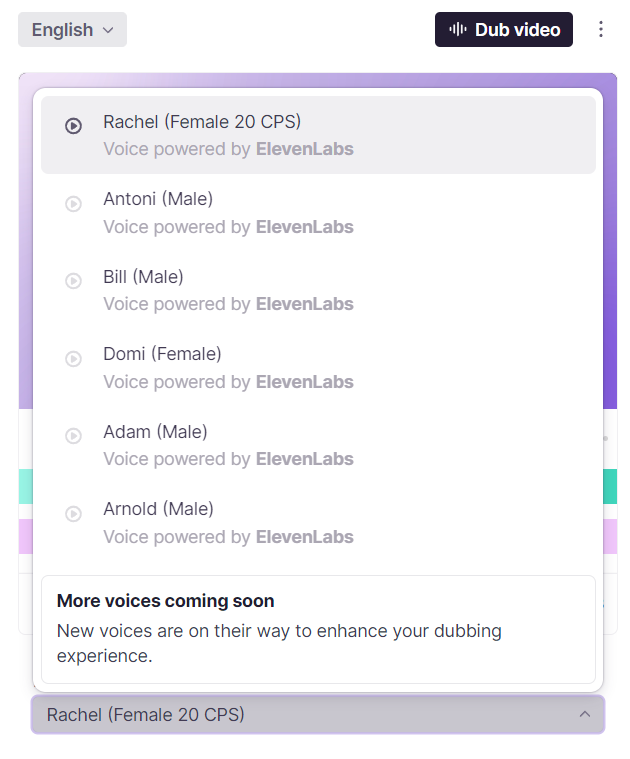Screen dimensions: 630x759
Task: Select Antoni (Male) voice option
Action: coord(318,213)
